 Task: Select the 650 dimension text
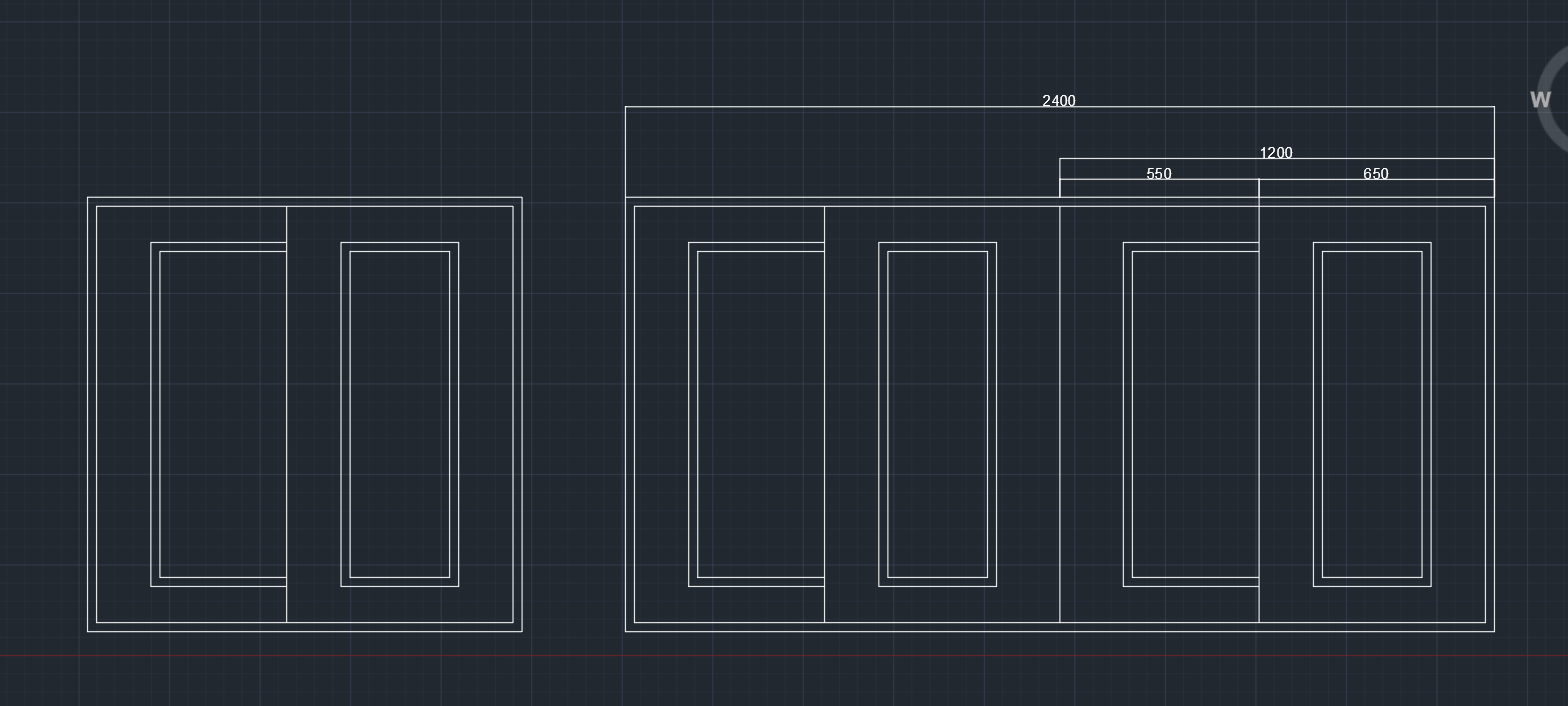(x=1376, y=174)
